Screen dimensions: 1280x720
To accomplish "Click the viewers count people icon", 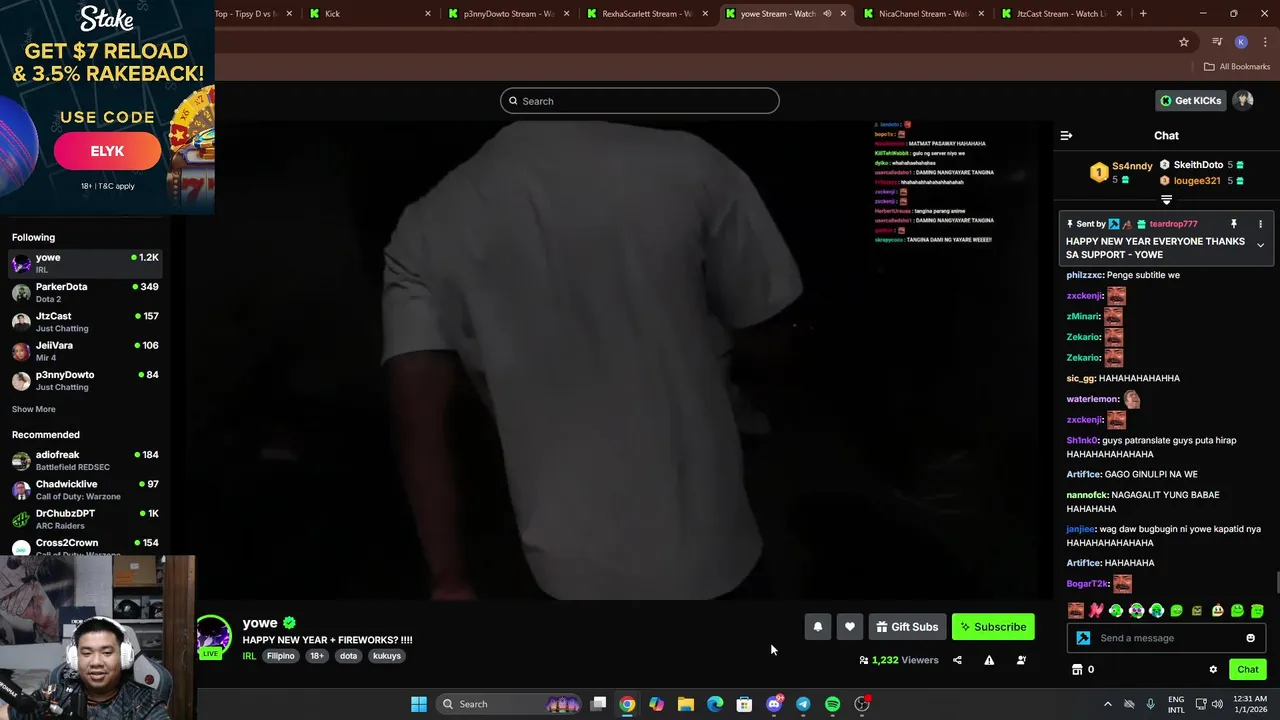I will pos(864,660).
